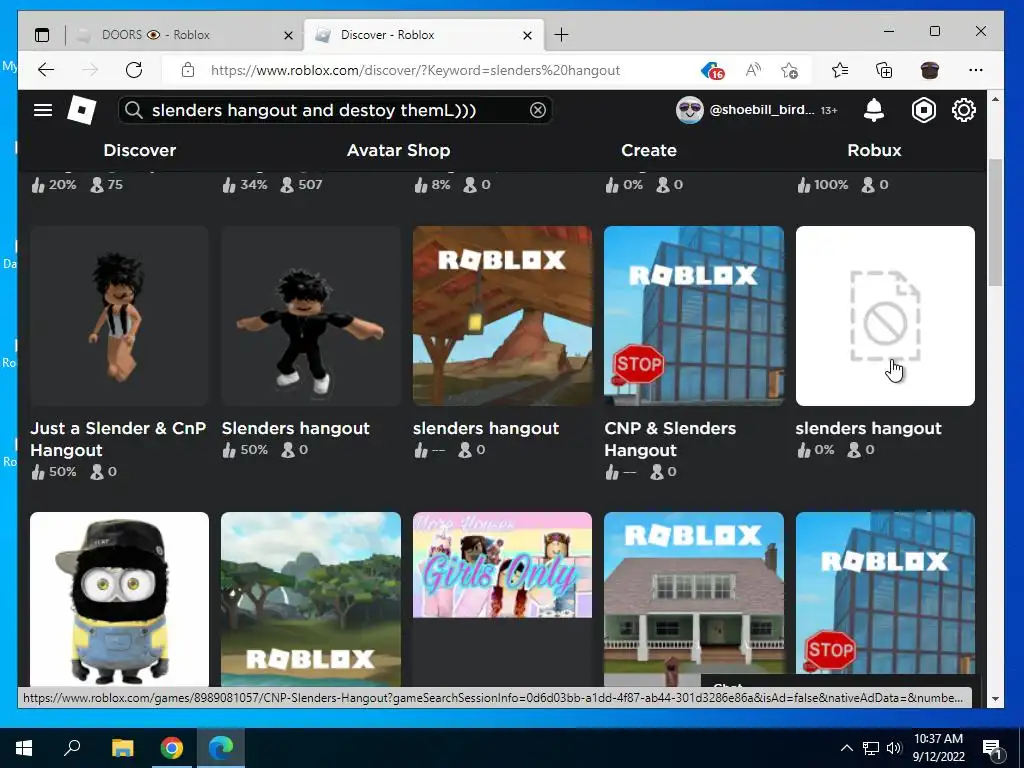1024x768 pixels.
Task: Open a new browser tab
Action: pyautogui.click(x=561, y=35)
